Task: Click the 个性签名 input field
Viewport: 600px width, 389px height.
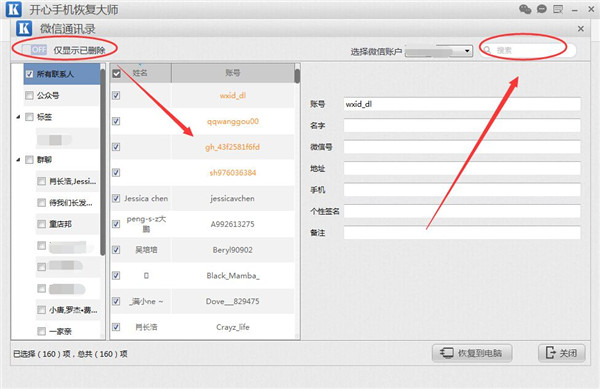Action: tap(462, 211)
